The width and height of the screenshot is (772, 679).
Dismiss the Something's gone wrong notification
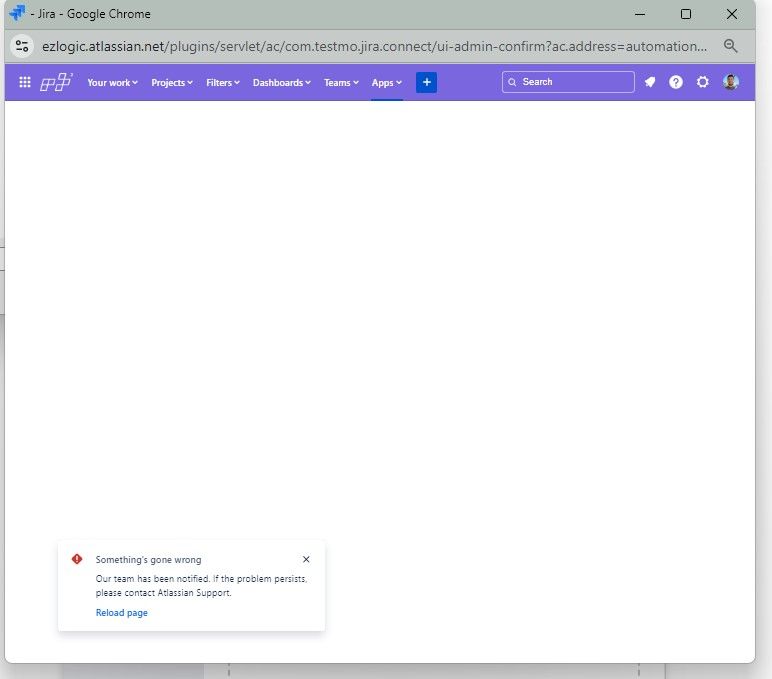point(306,559)
